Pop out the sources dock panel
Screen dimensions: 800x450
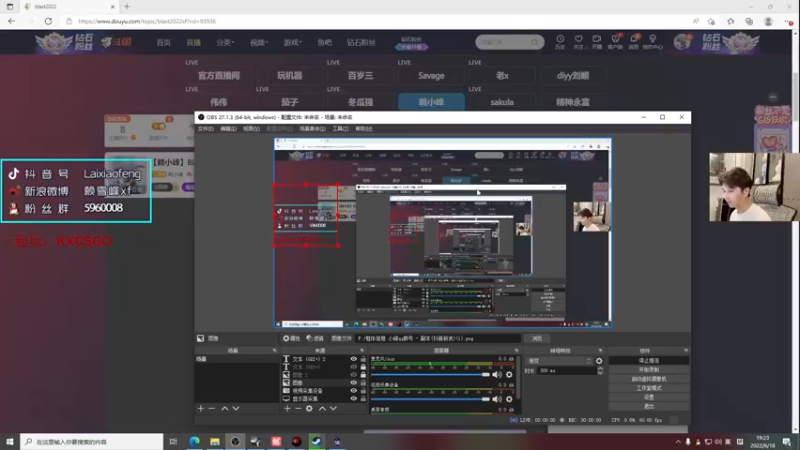(x=362, y=351)
